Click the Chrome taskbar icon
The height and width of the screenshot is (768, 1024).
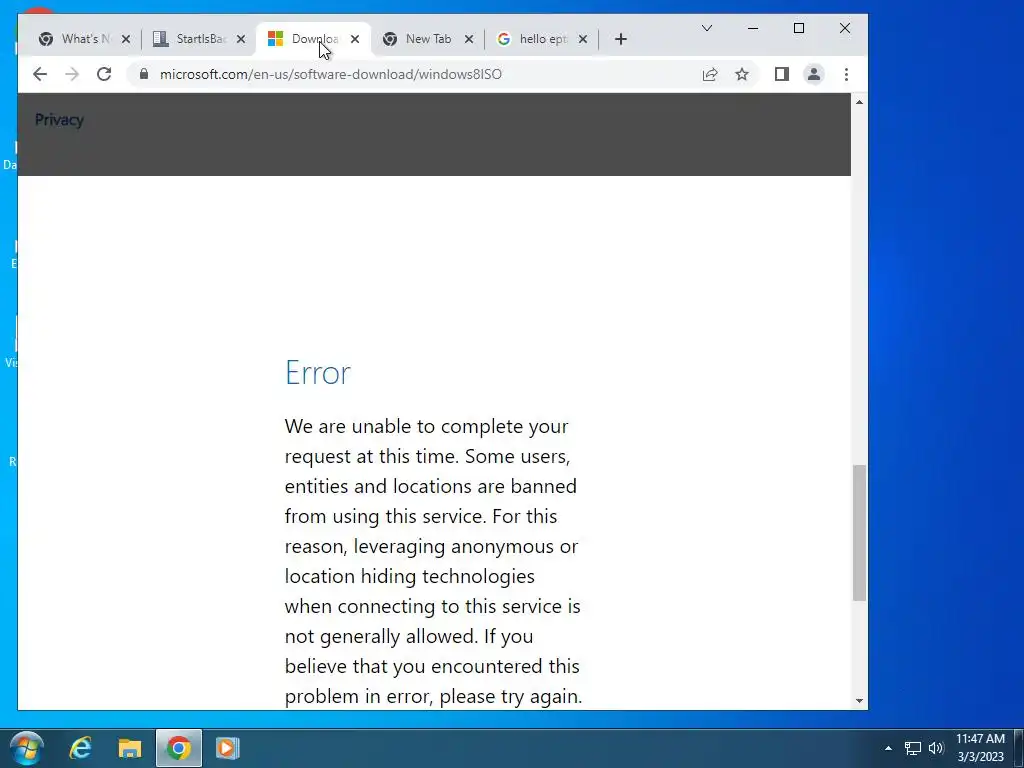pos(178,748)
